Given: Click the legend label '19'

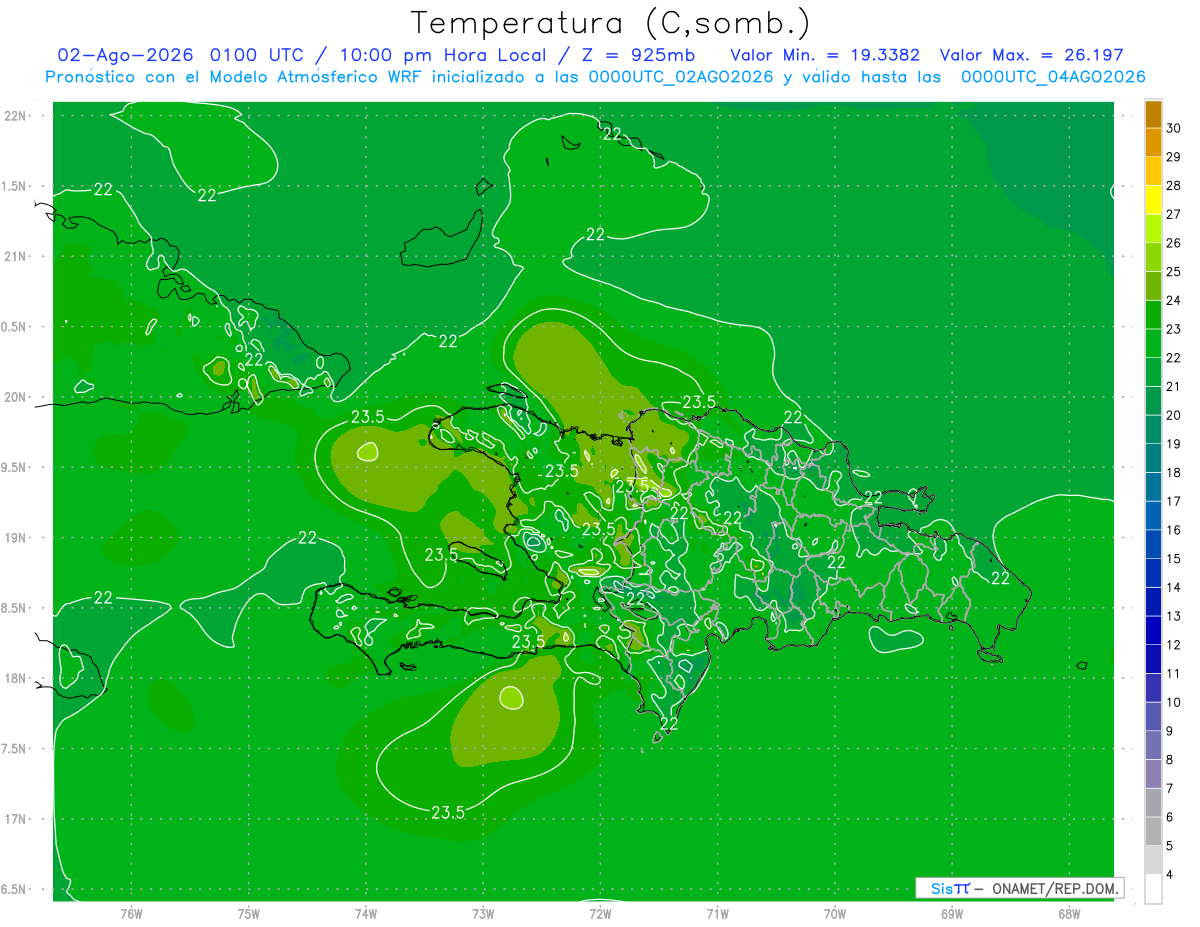Looking at the screenshot, I should [x=1173, y=444].
